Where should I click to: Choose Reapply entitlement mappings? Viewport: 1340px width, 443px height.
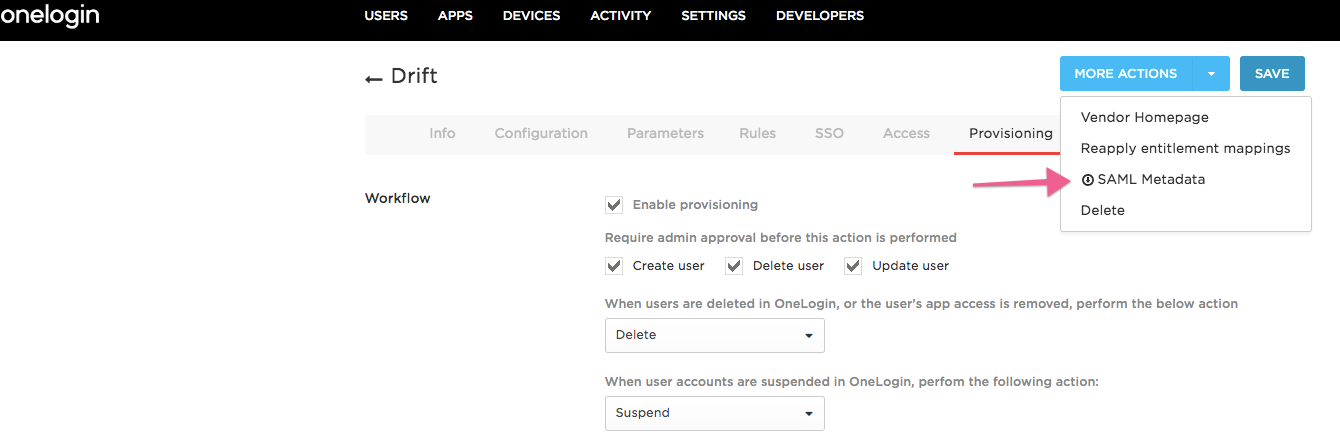click(x=1186, y=148)
